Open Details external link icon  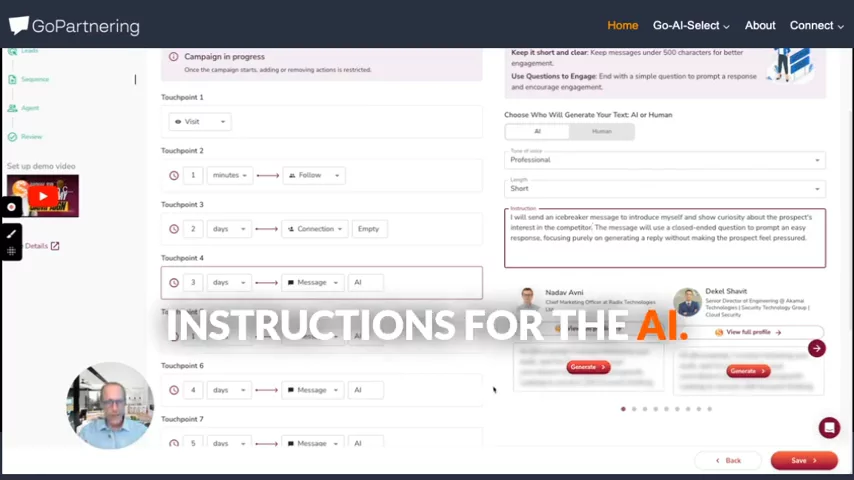coord(55,246)
